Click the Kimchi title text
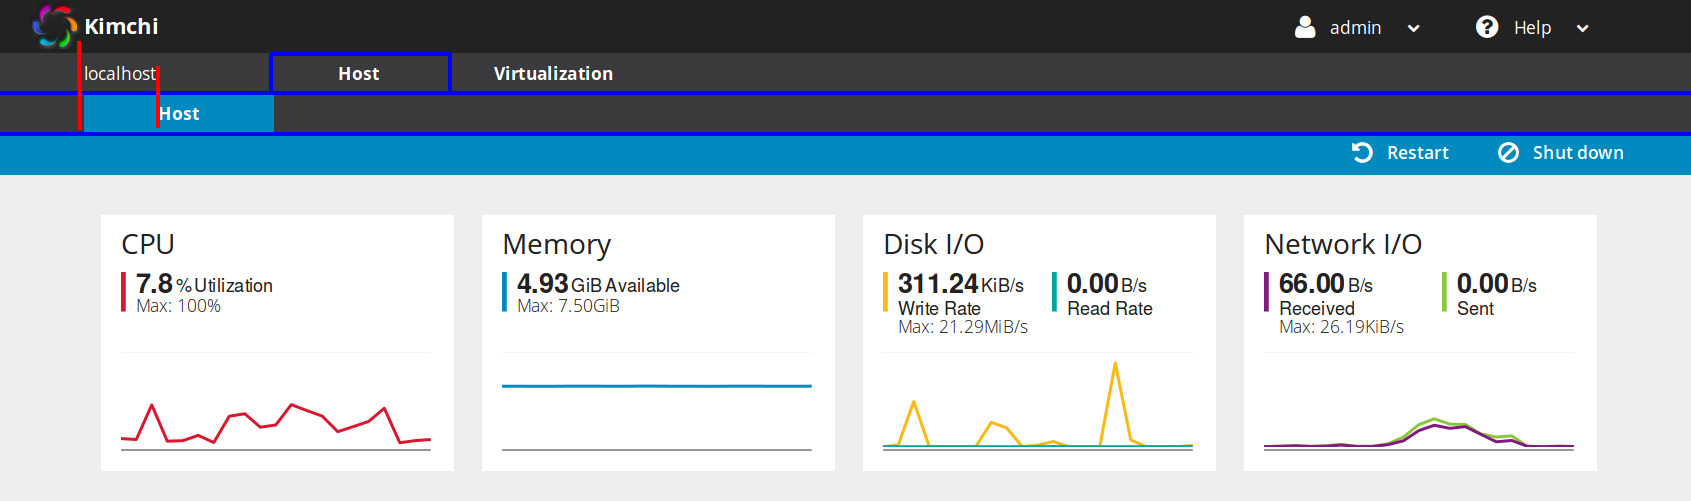1691x501 pixels. 121,26
